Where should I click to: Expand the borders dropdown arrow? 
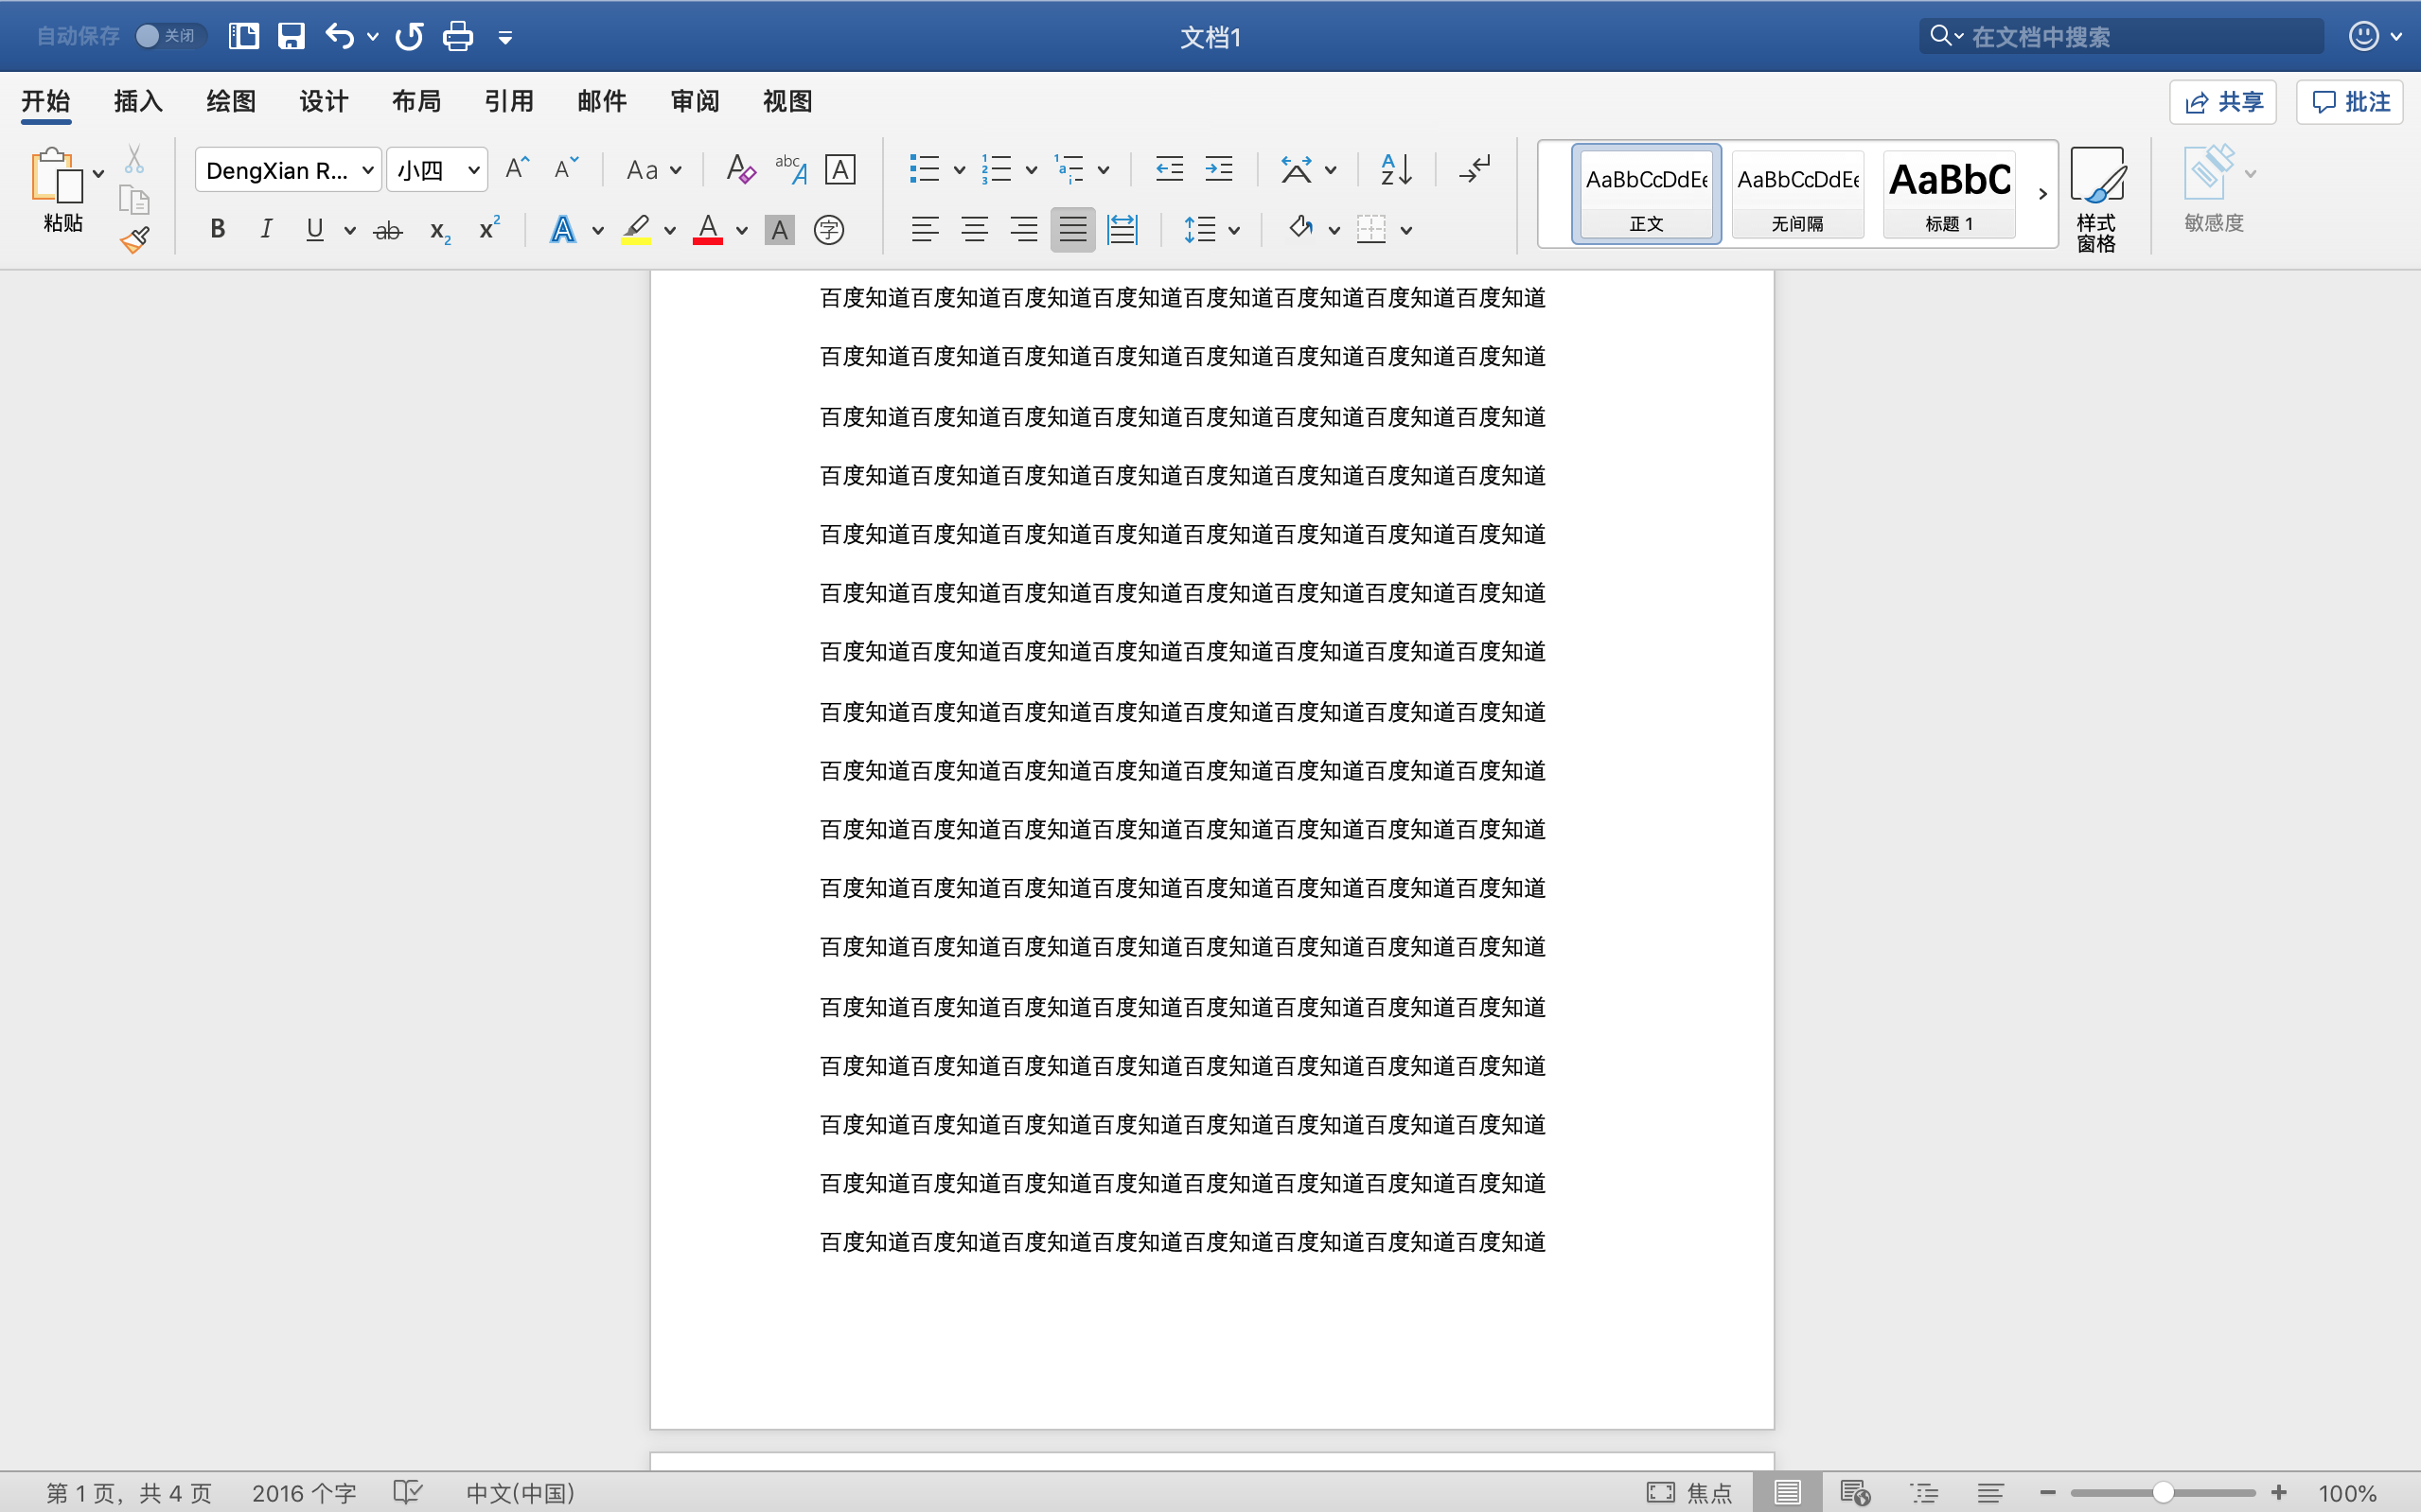click(x=1405, y=231)
